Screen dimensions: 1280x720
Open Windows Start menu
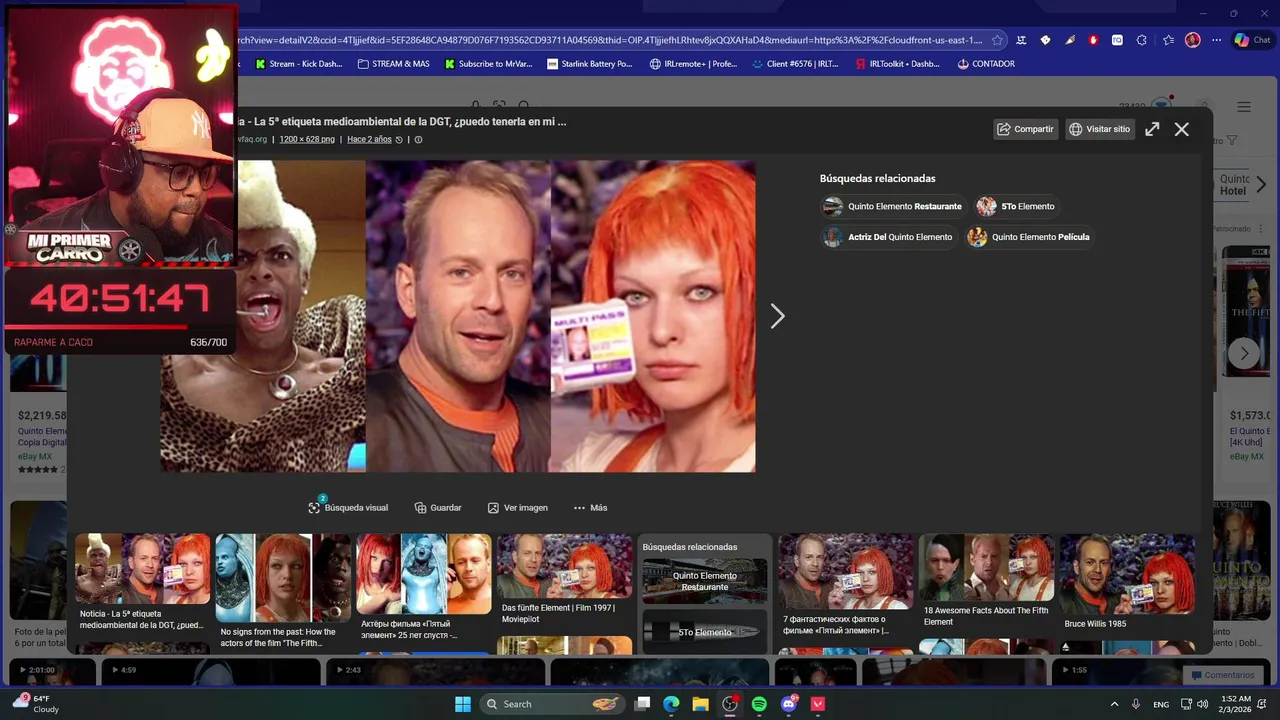(463, 704)
